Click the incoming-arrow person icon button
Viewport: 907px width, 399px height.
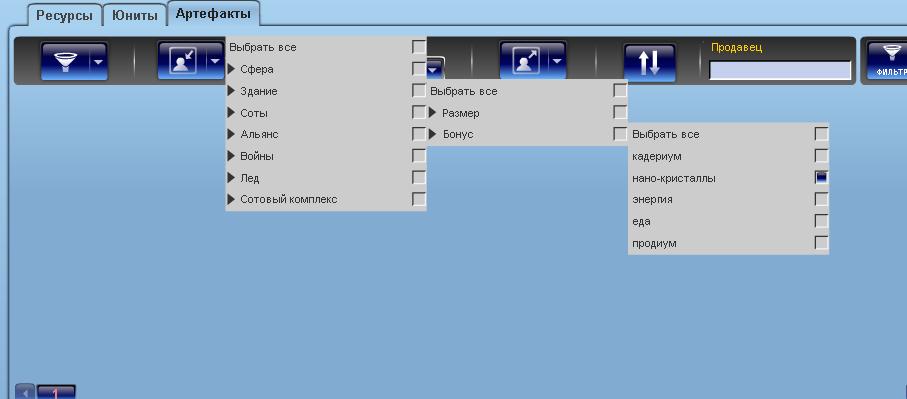tap(182, 61)
